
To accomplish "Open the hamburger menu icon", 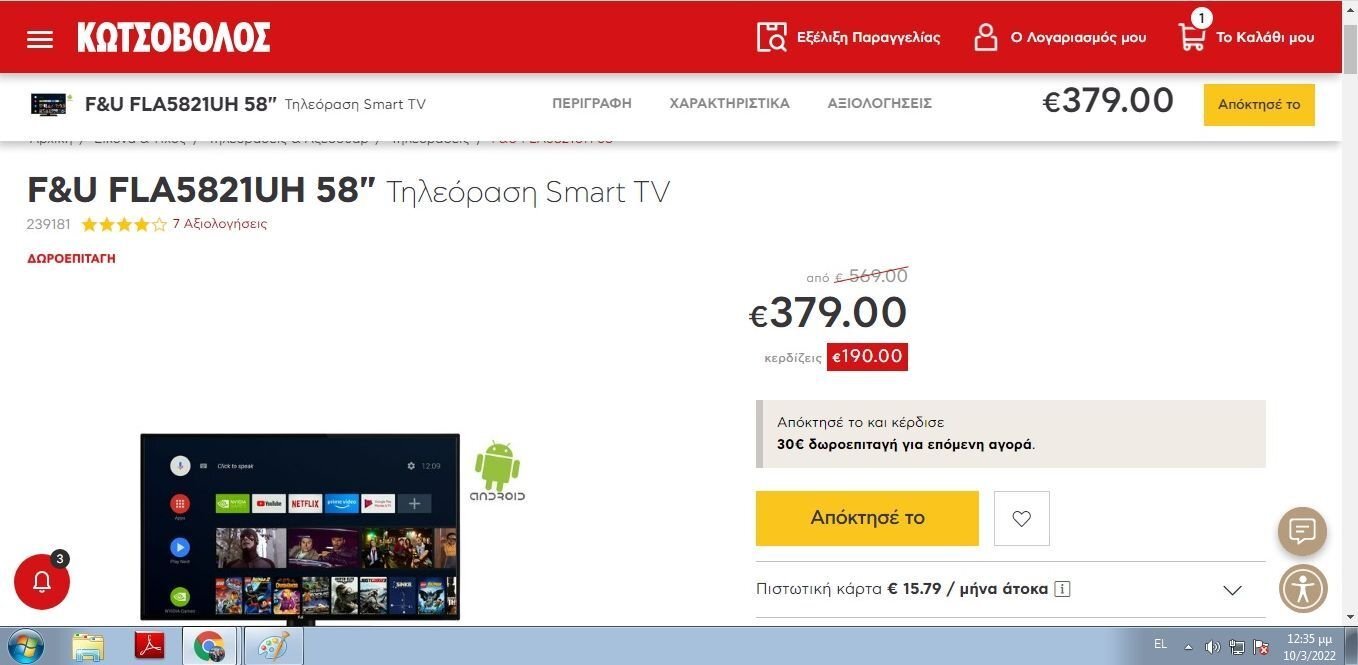I will pyautogui.click(x=40, y=39).
